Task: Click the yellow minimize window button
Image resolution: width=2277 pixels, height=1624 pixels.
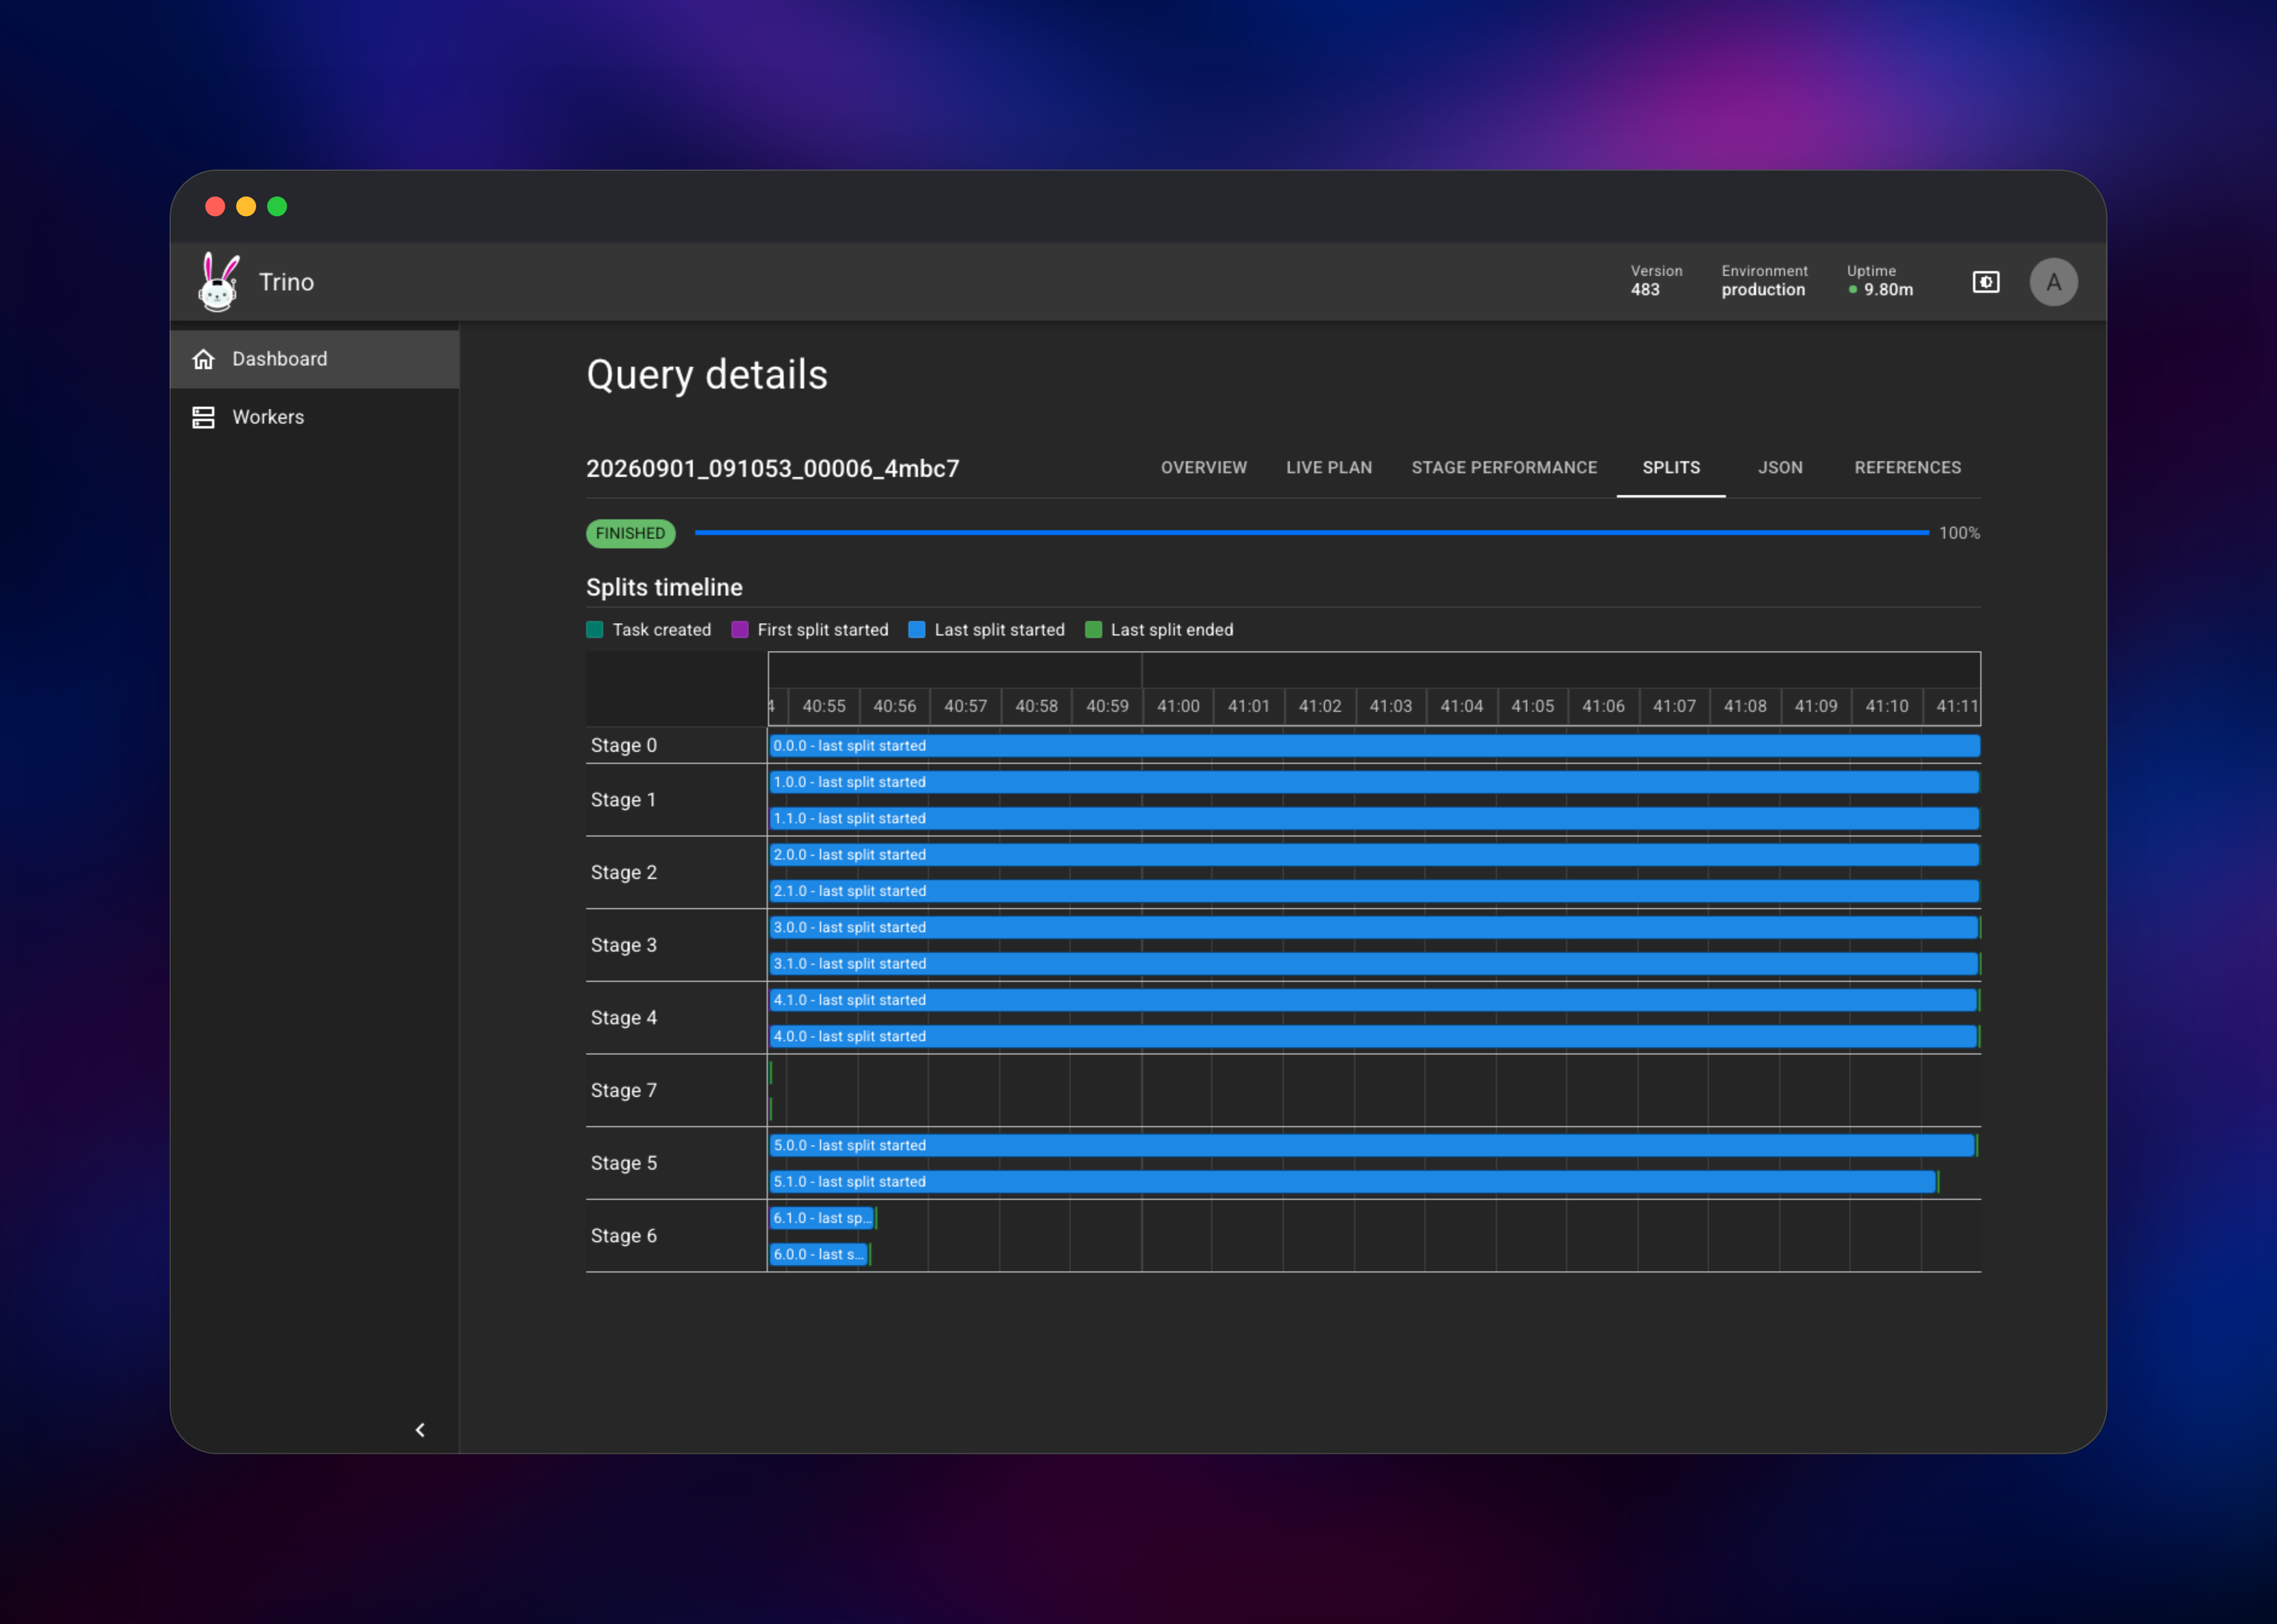Action: pyautogui.click(x=246, y=206)
